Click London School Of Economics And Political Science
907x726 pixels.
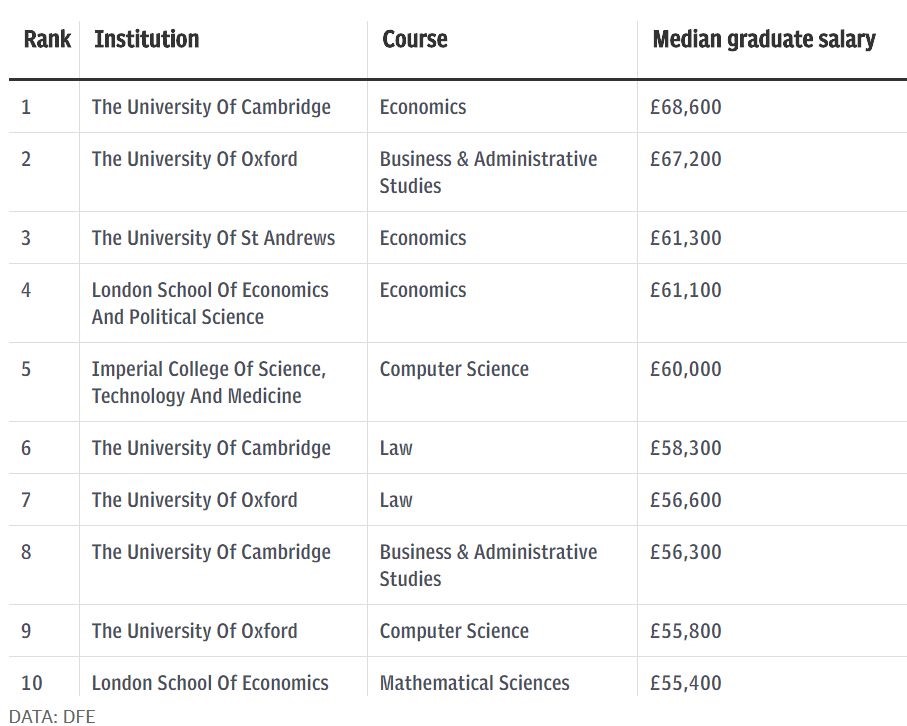210,303
